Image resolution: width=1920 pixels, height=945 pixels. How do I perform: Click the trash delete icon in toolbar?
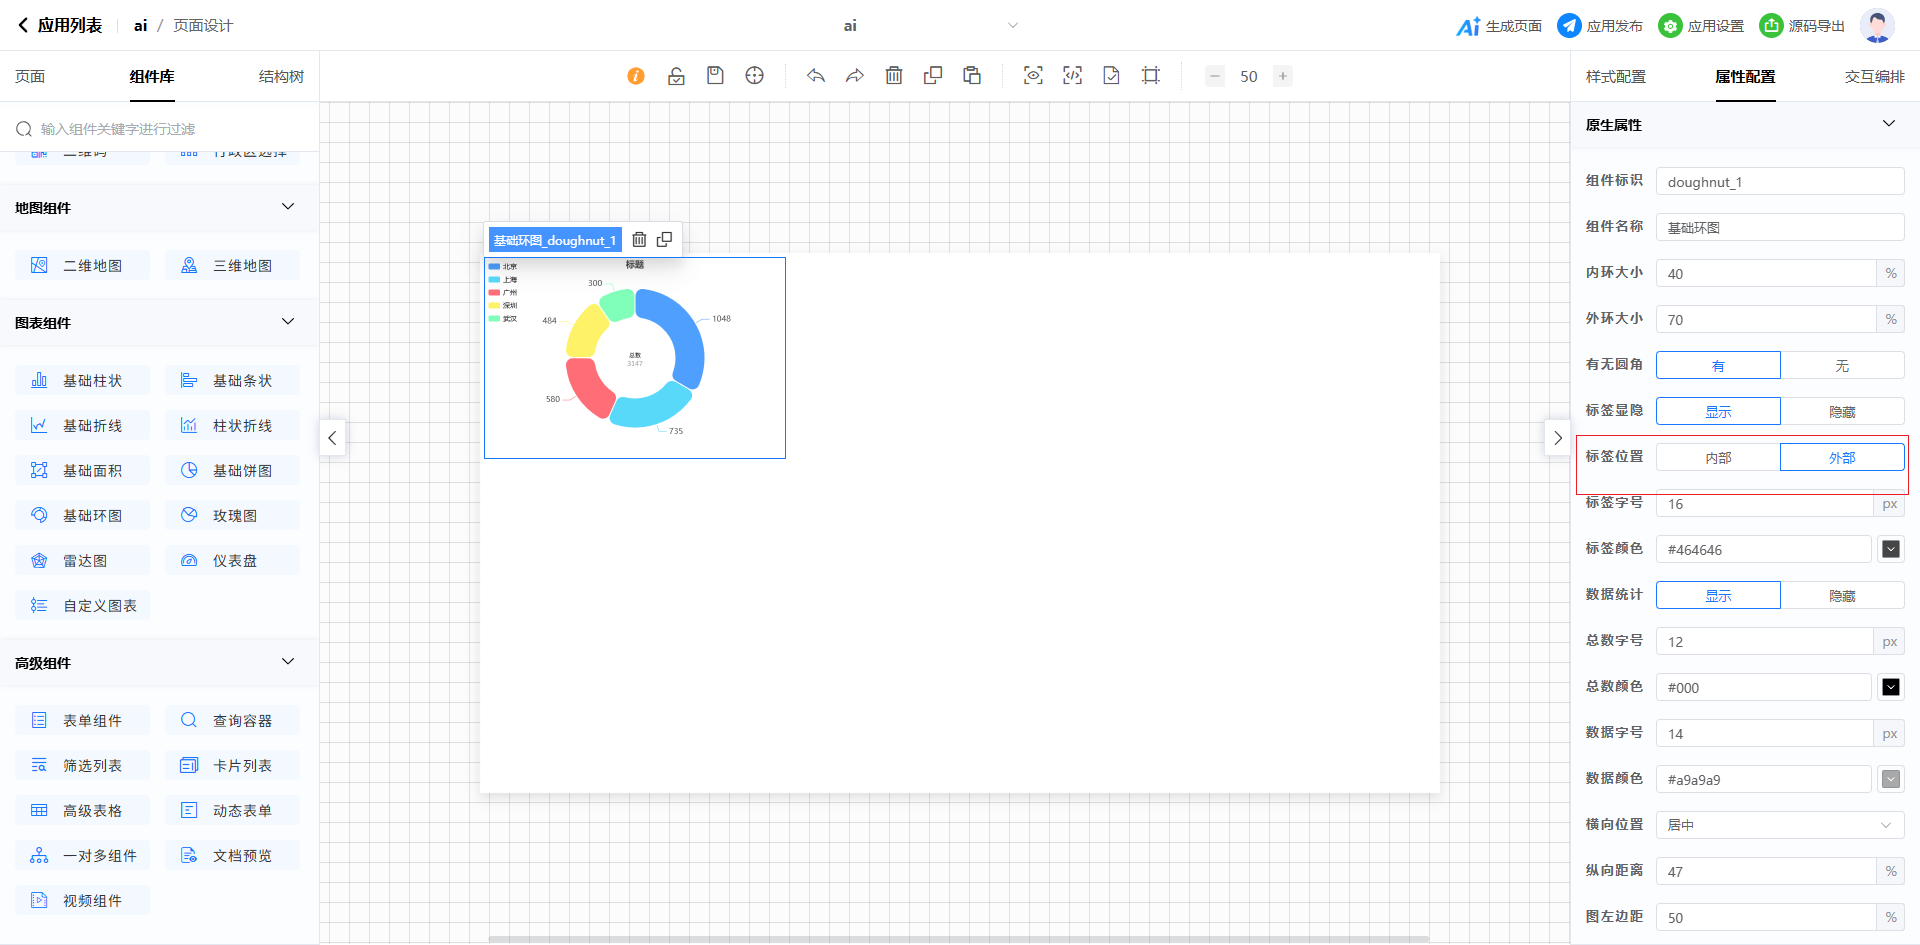tap(894, 76)
